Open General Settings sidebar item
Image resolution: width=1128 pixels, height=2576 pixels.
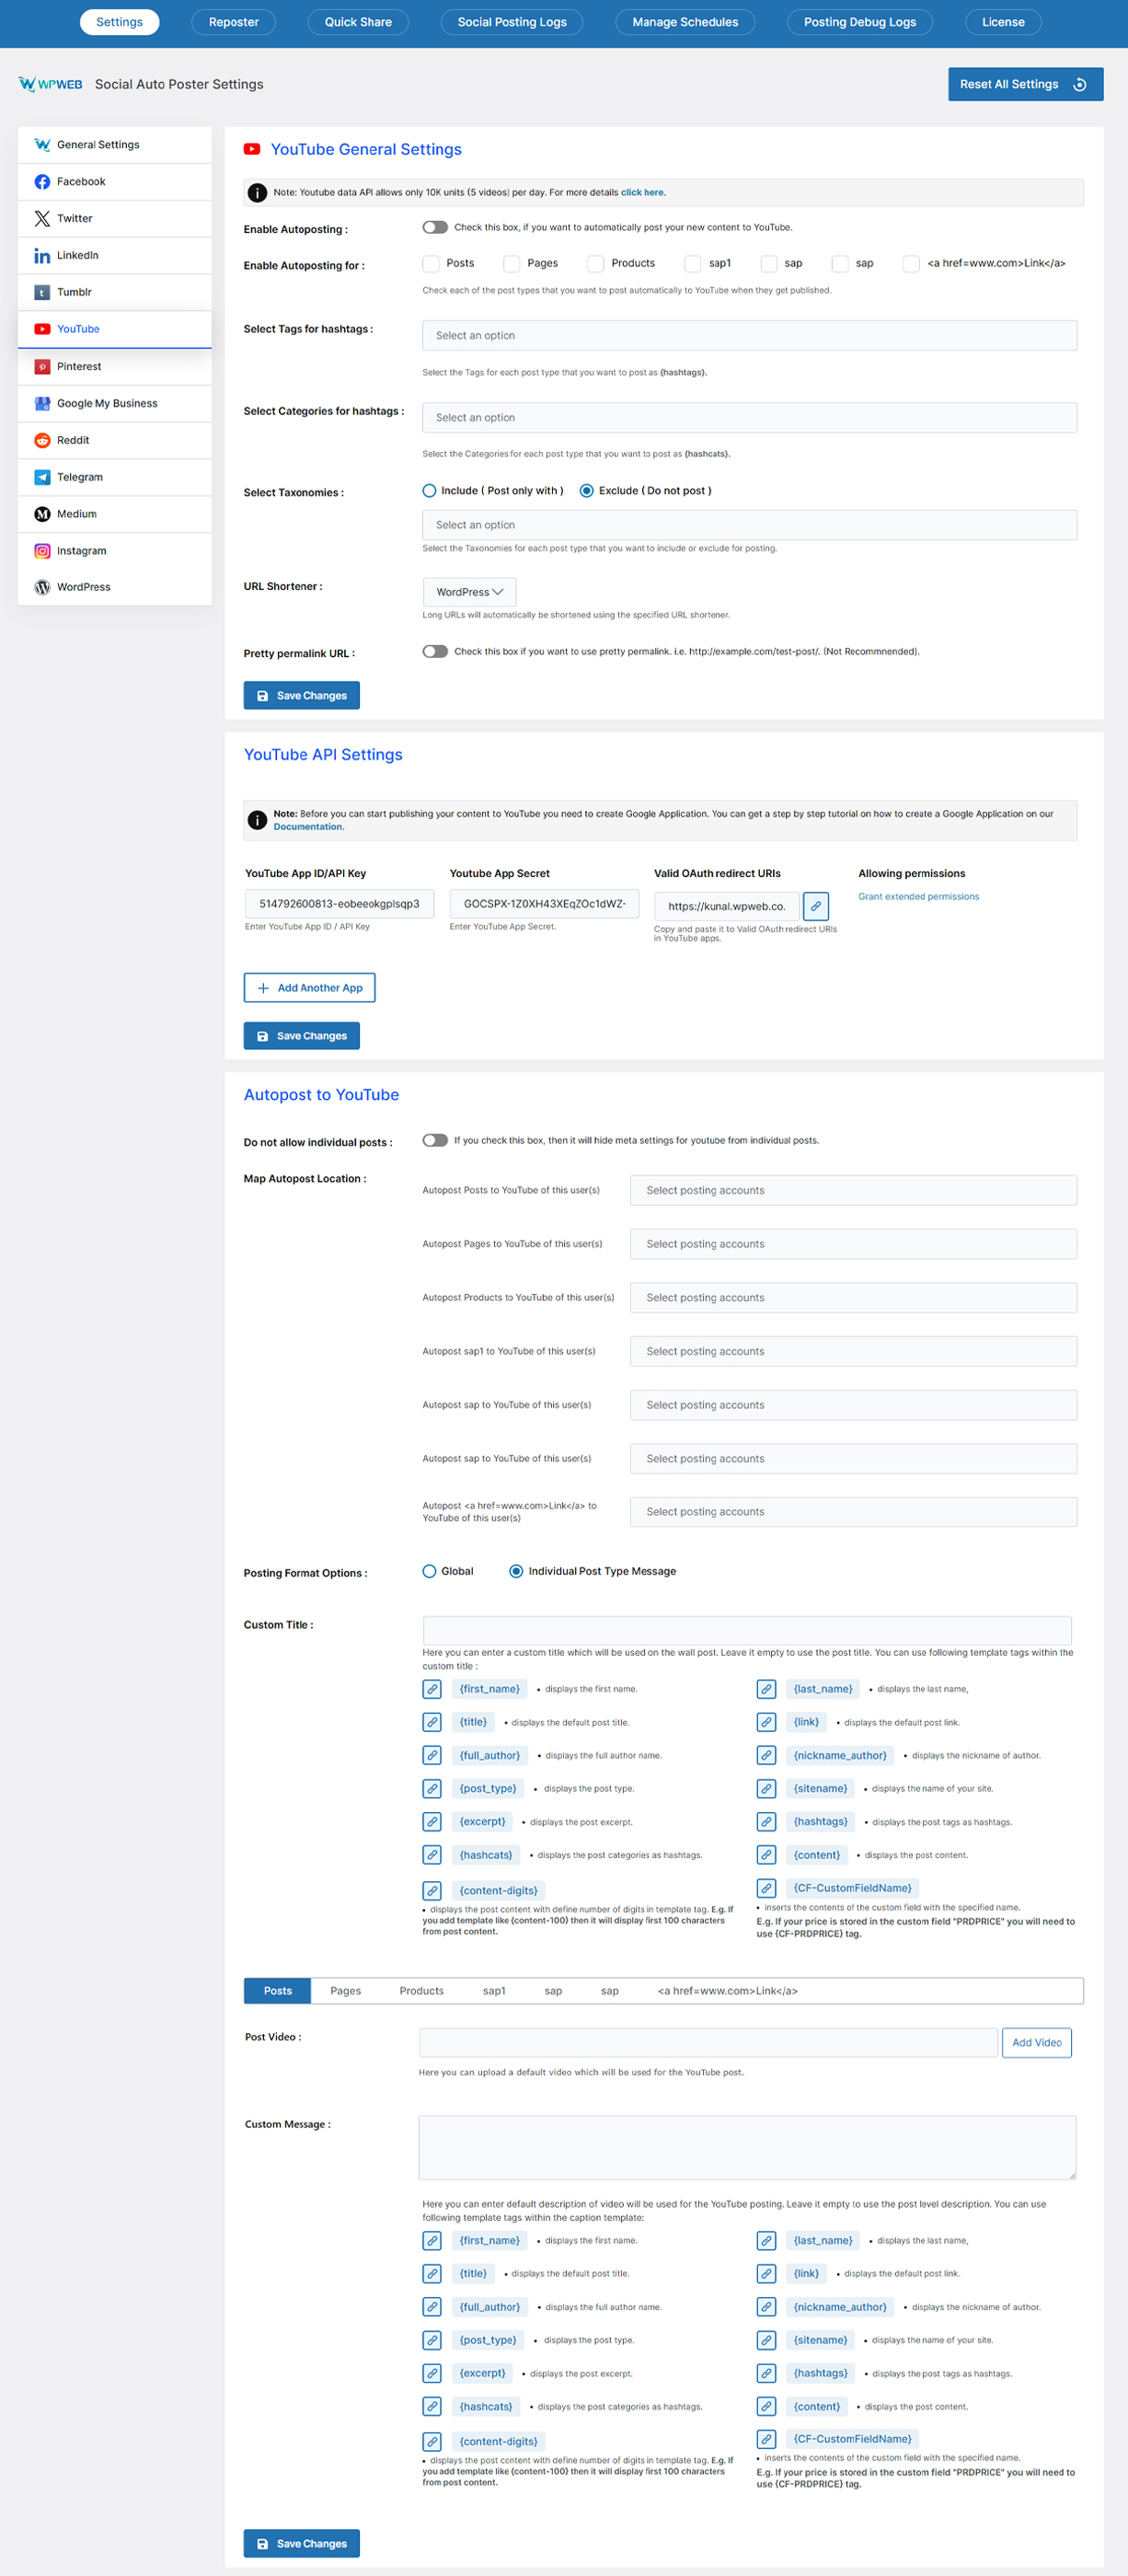coord(114,144)
